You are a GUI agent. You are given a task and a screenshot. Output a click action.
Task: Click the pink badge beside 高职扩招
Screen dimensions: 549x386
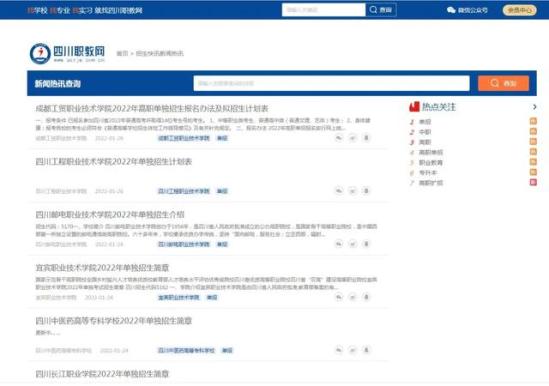pyautogui.click(x=533, y=182)
